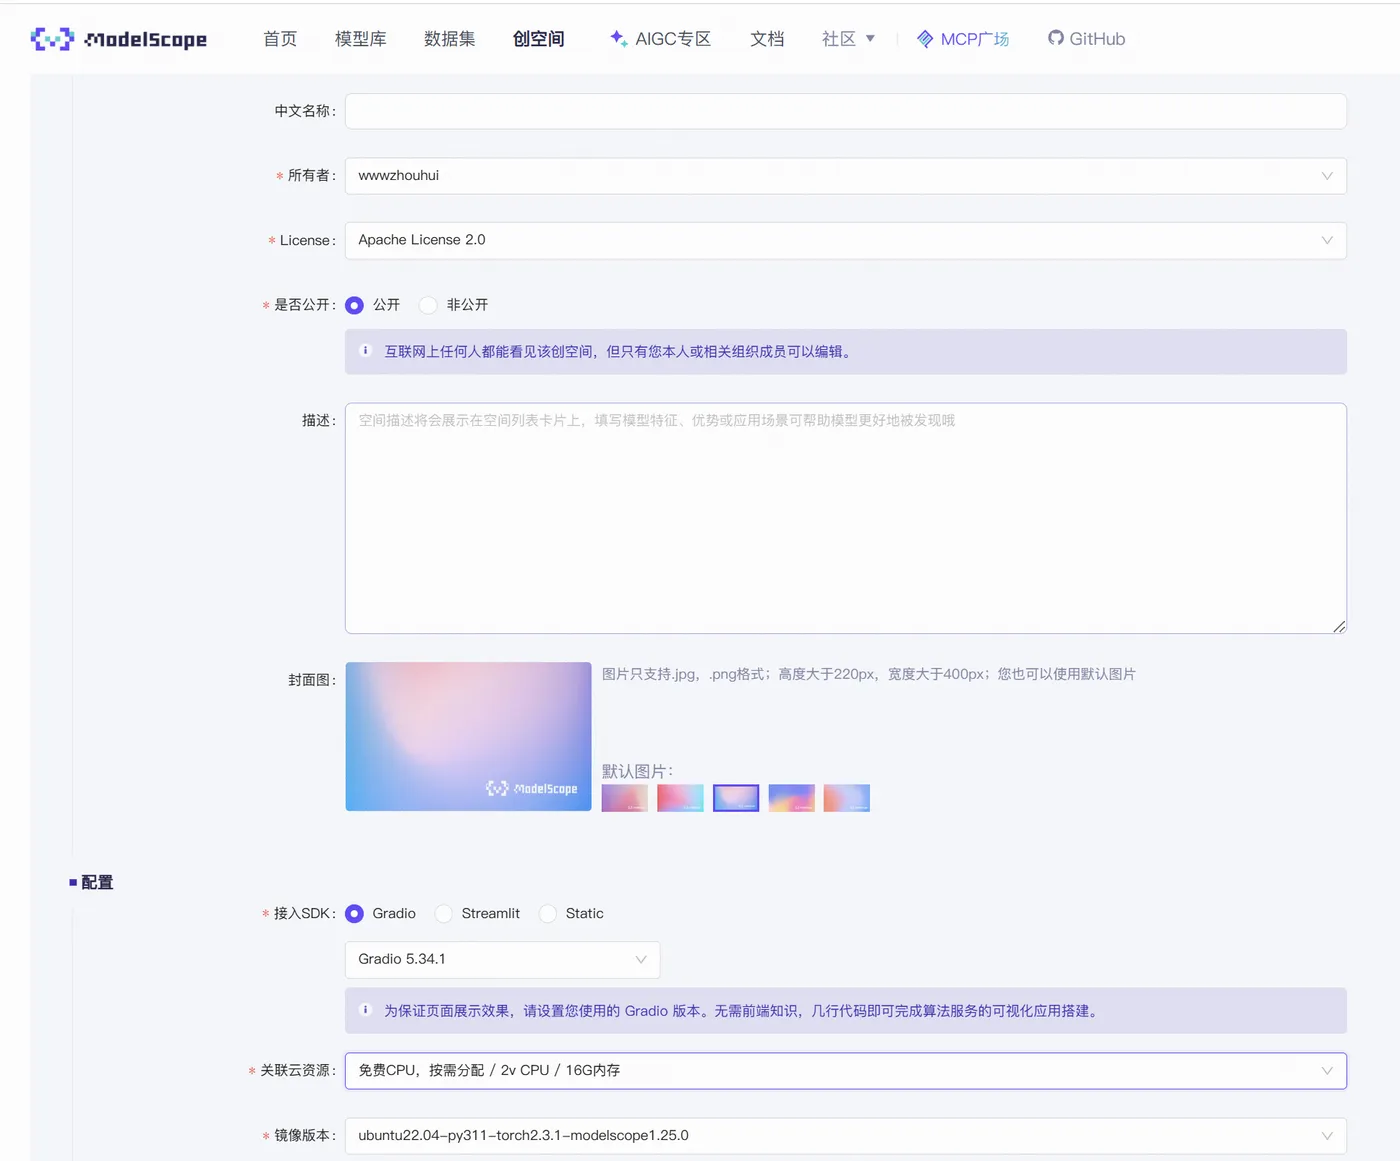Go to the 首页 nav item
The width and height of the screenshot is (1400, 1161).
tap(280, 39)
